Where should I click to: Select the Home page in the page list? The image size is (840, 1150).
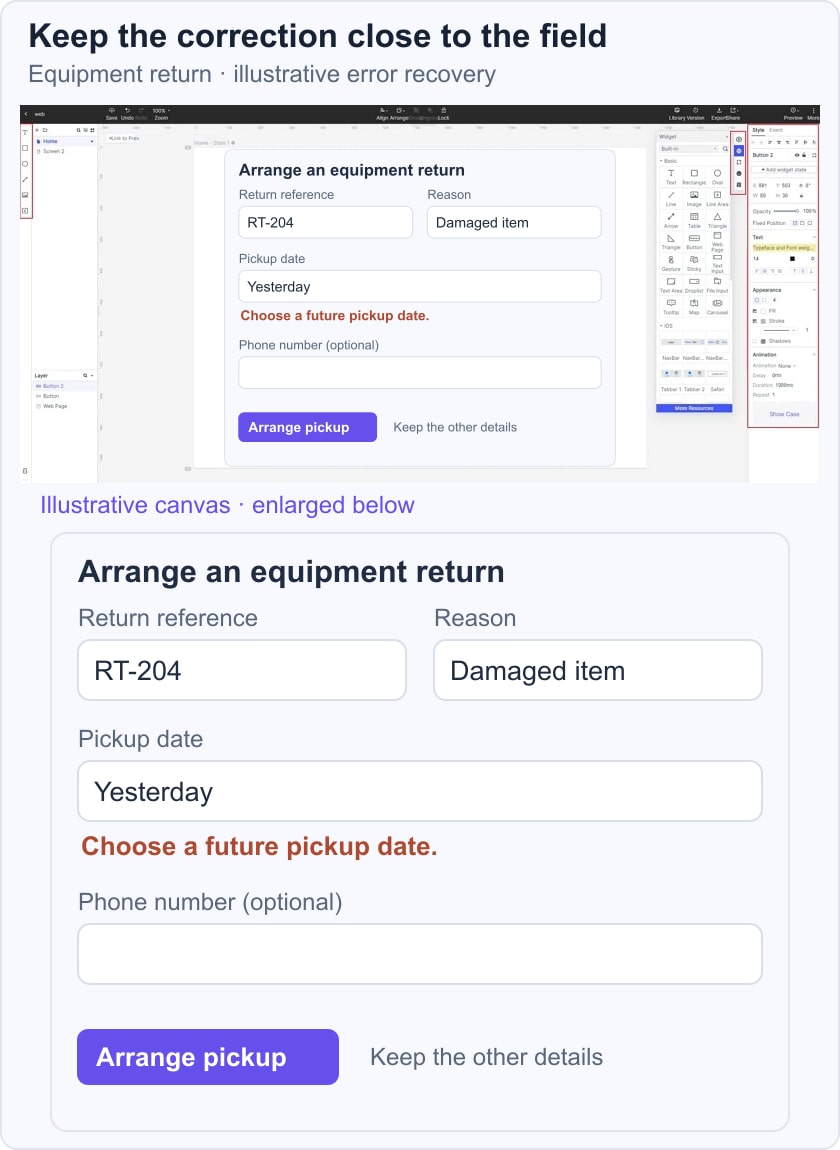coord(65,141)
